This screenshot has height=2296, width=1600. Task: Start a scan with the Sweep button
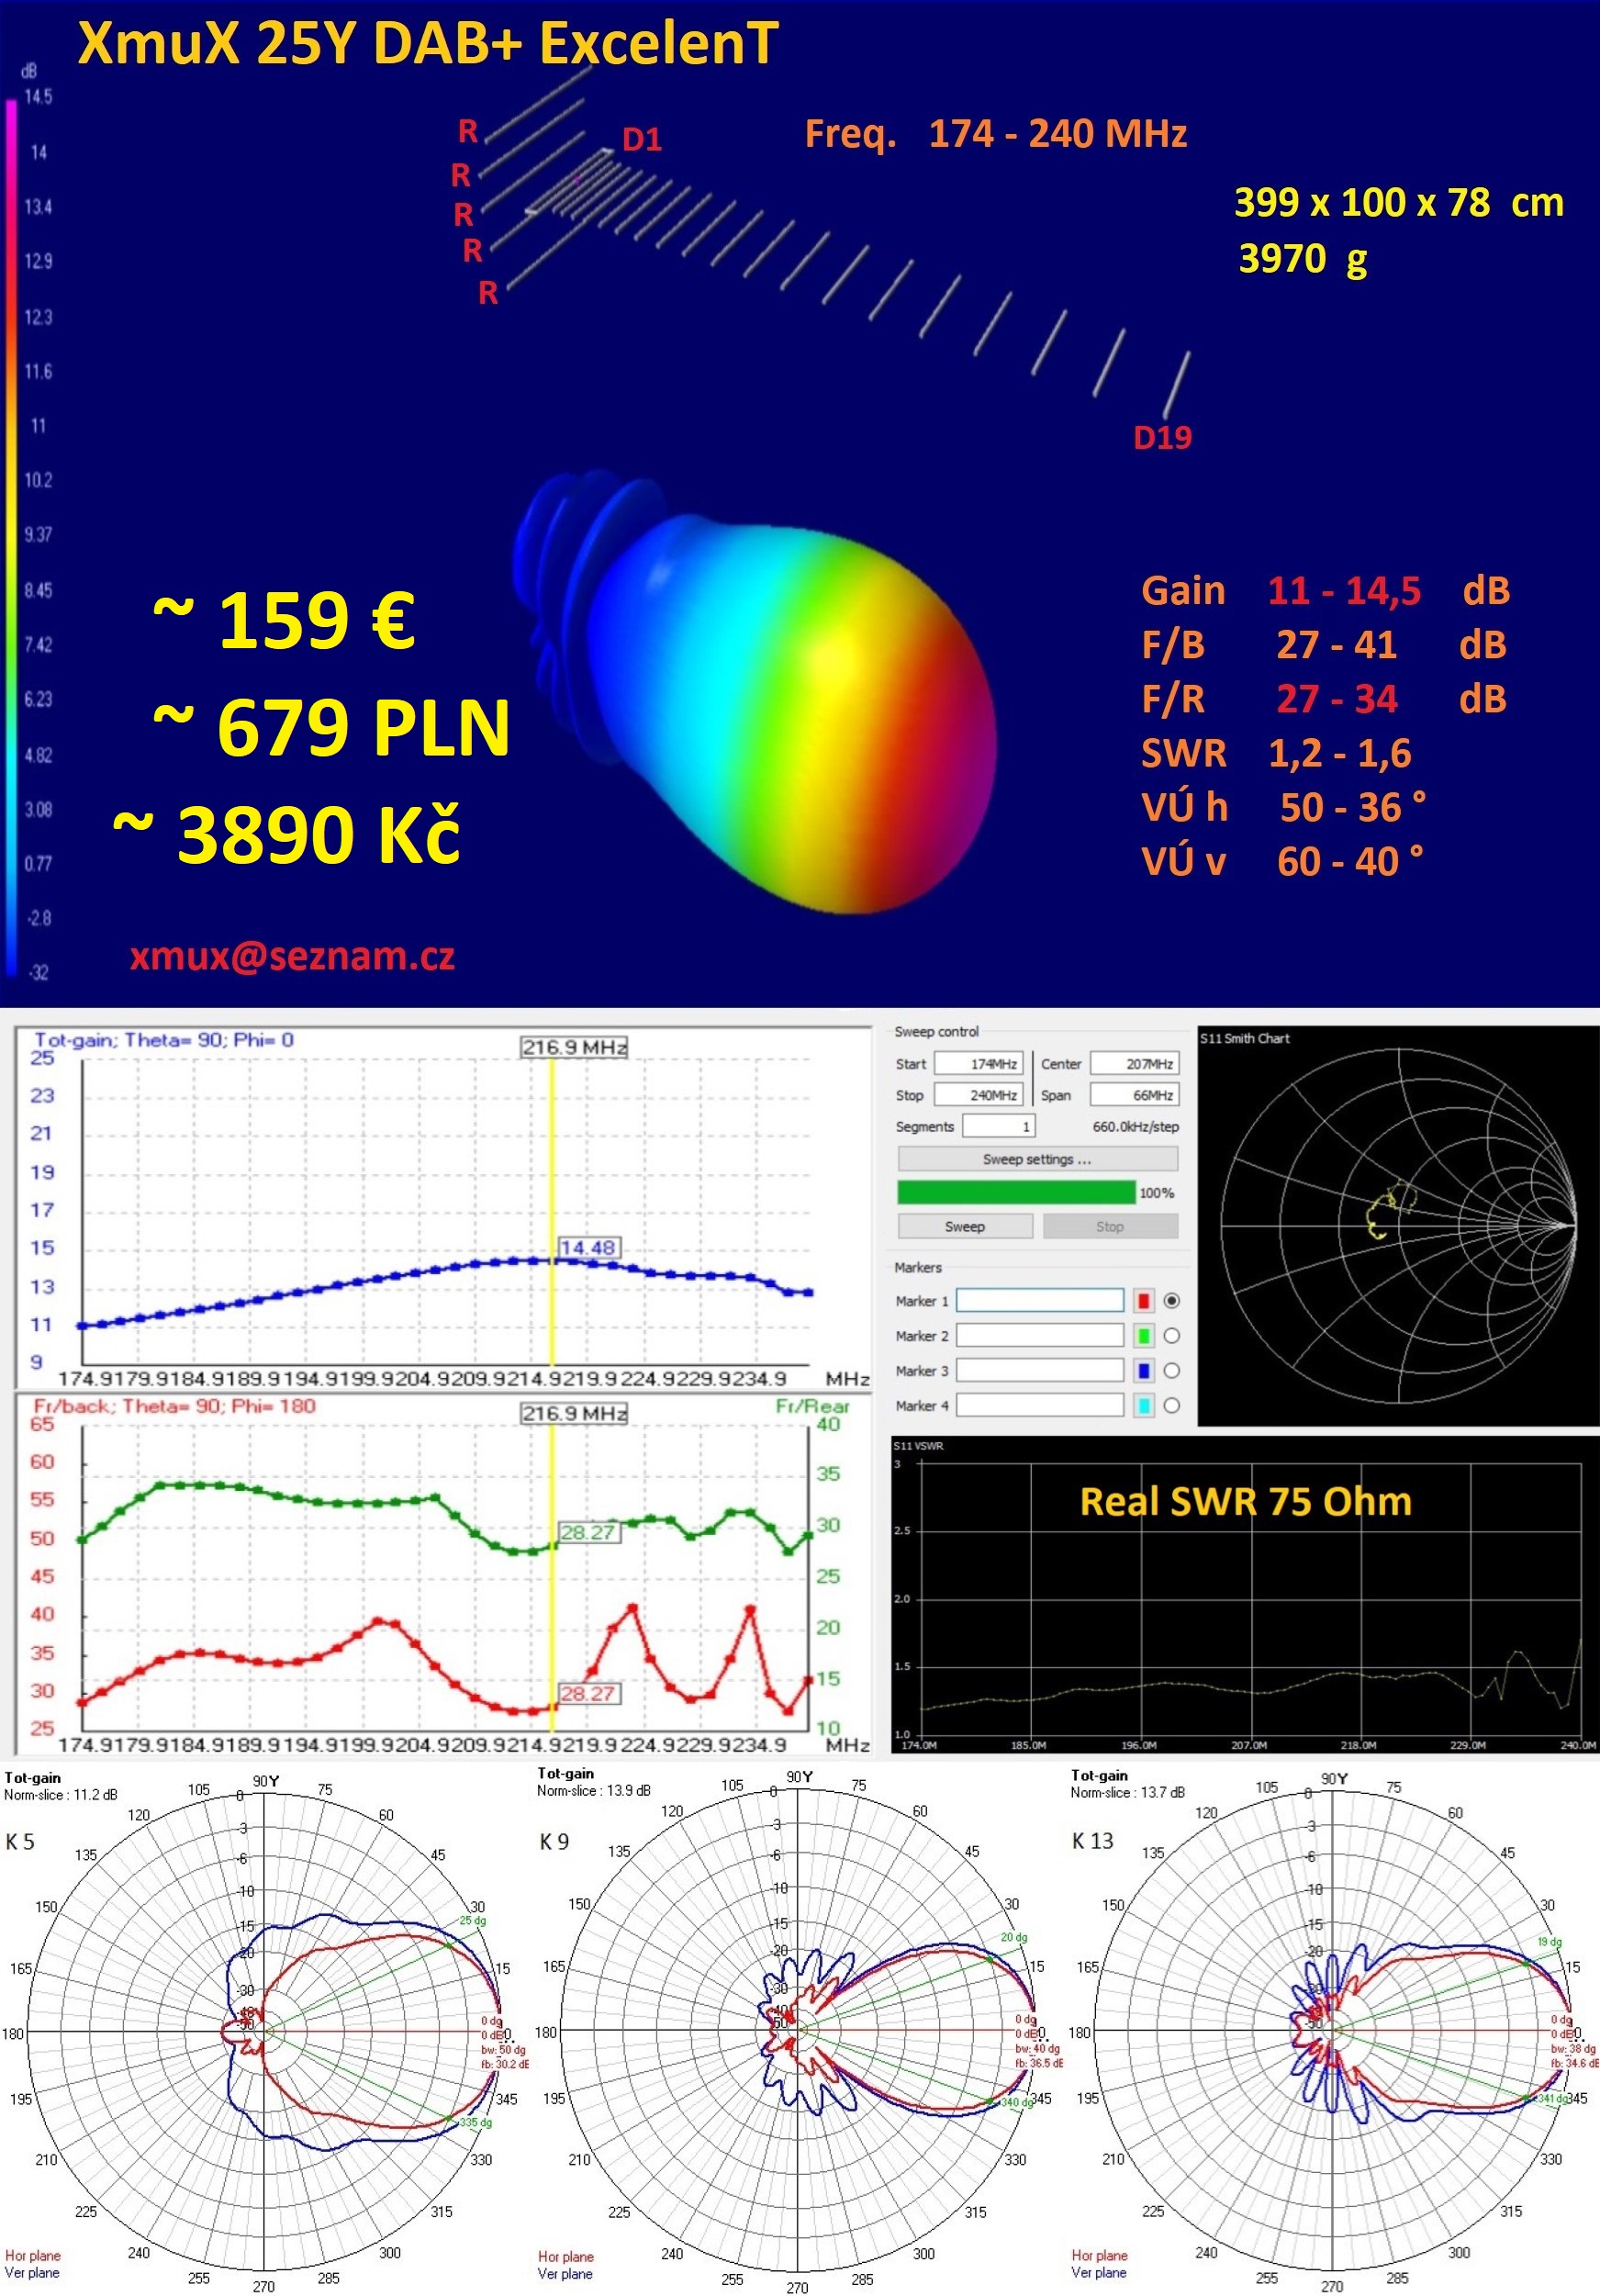pos(965,1226)
